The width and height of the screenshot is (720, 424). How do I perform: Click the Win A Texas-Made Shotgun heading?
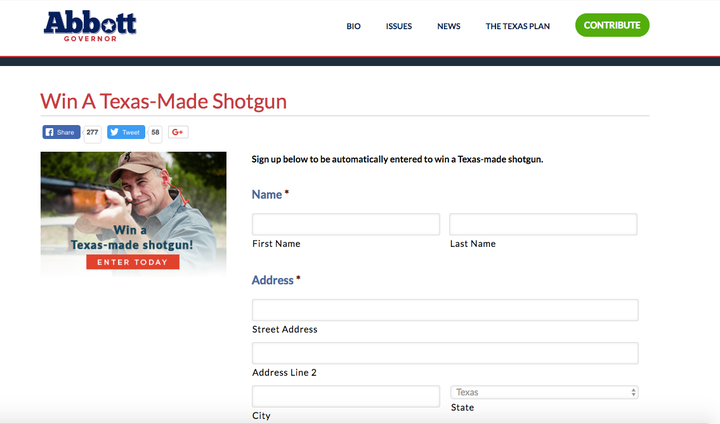(x=163, y=101)
